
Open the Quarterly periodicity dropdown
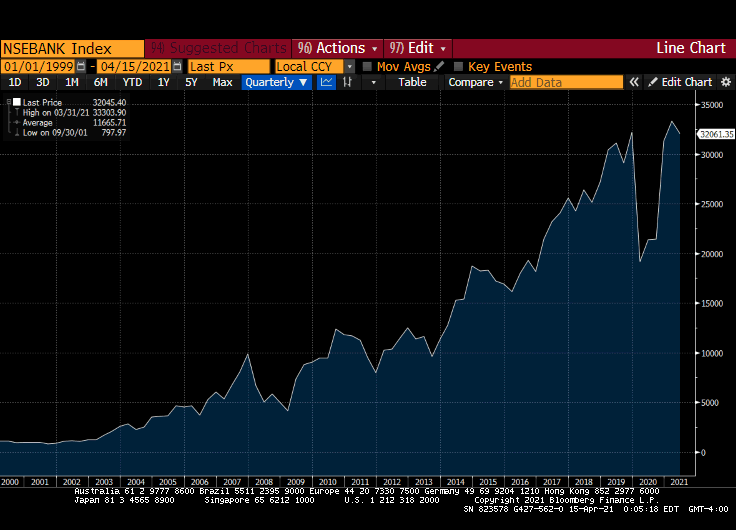(276, 82)
